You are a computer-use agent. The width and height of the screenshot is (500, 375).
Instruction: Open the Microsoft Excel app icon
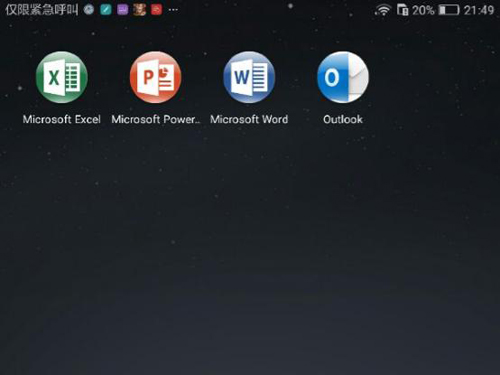pyautogui.click(x=62, y=77)
